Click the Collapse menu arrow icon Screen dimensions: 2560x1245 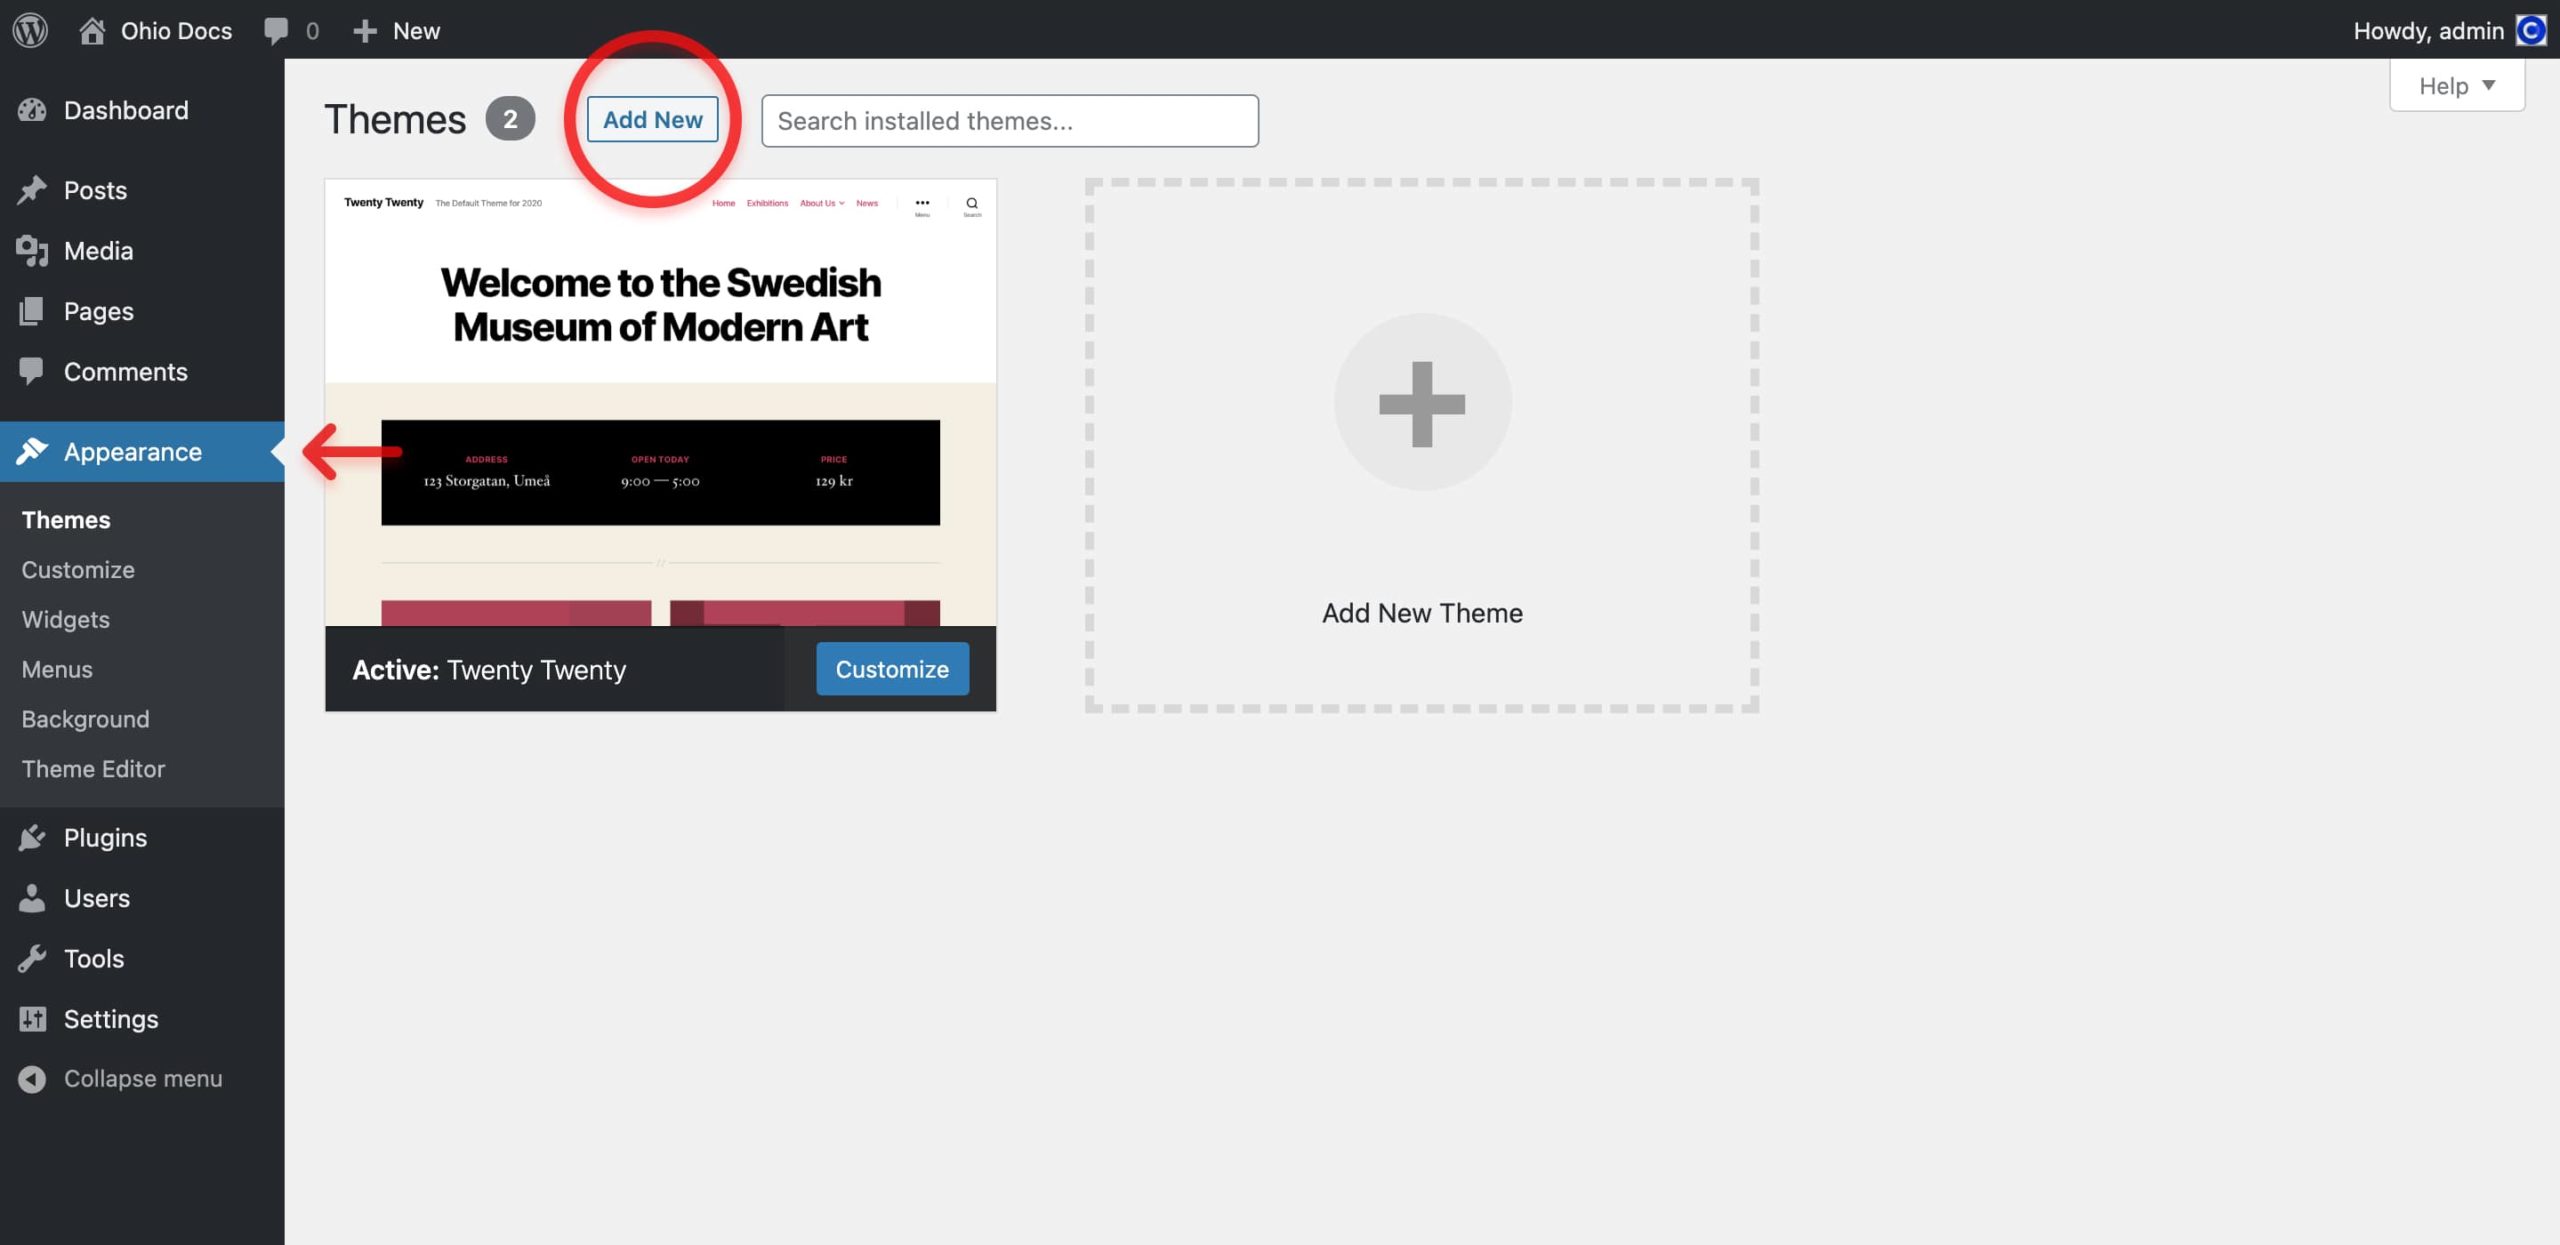(x=32, y=1079)
